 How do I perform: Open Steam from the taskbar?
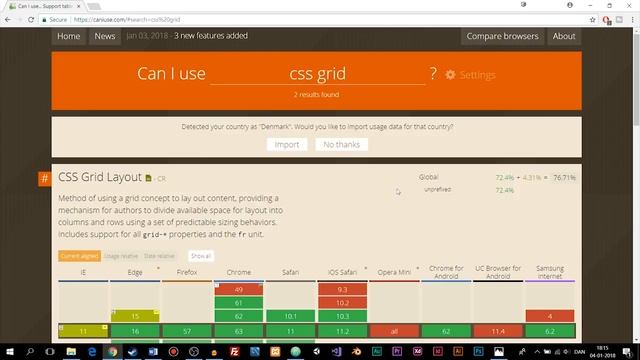(133, 351)
